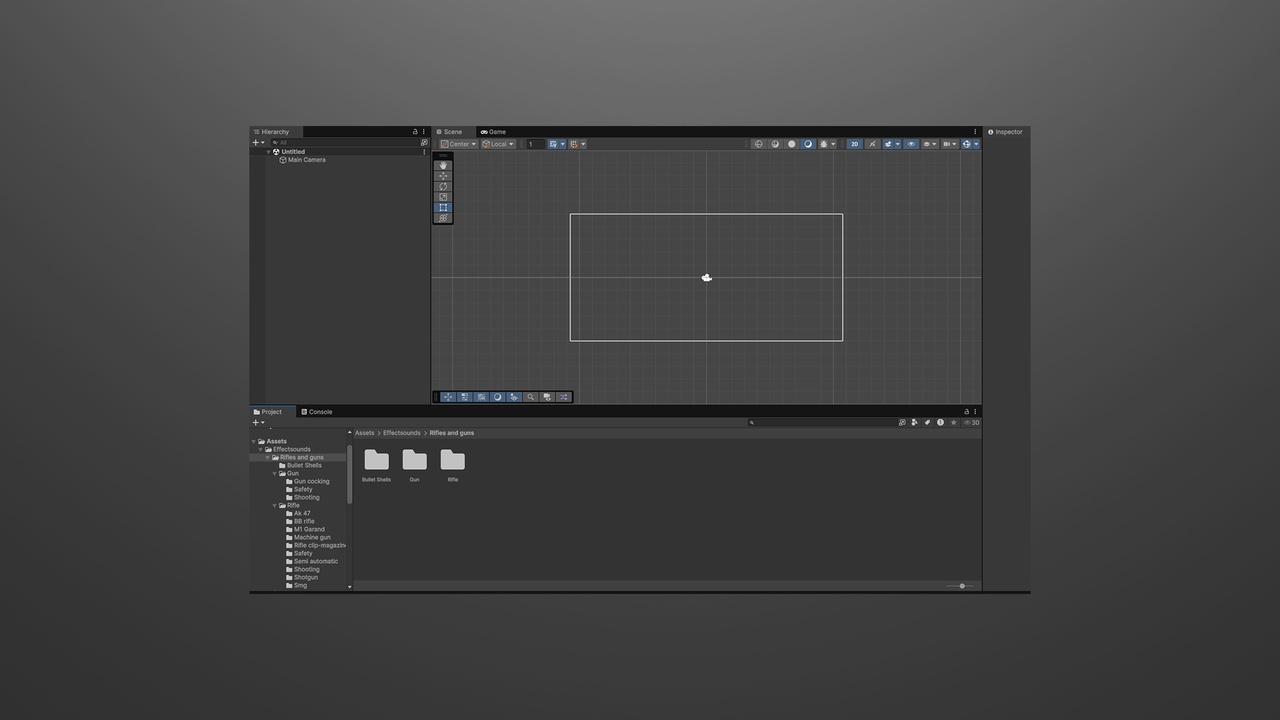
Task: Click the asset icon size slider
Action: click(960, 586)
